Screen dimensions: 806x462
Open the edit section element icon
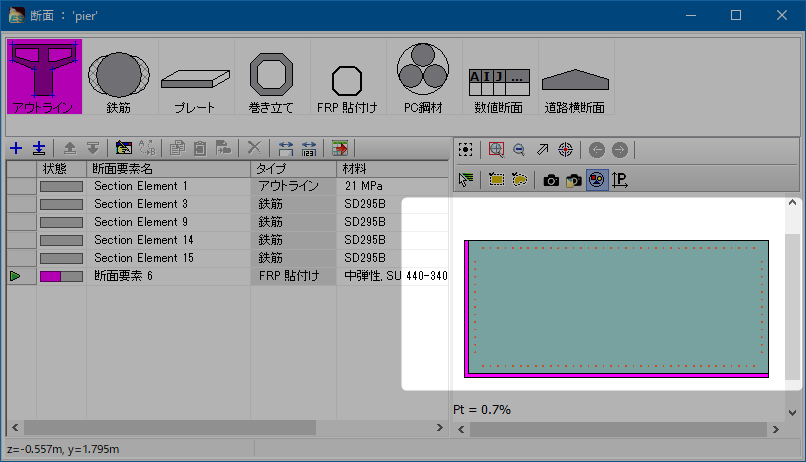coord(123,149)
